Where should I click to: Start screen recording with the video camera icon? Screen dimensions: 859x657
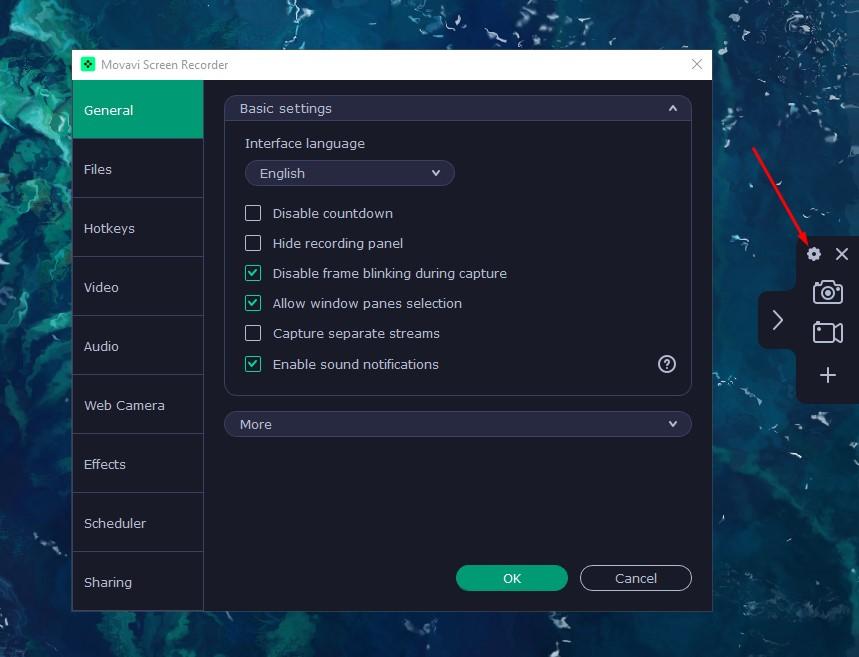click(x=828, y=333)
